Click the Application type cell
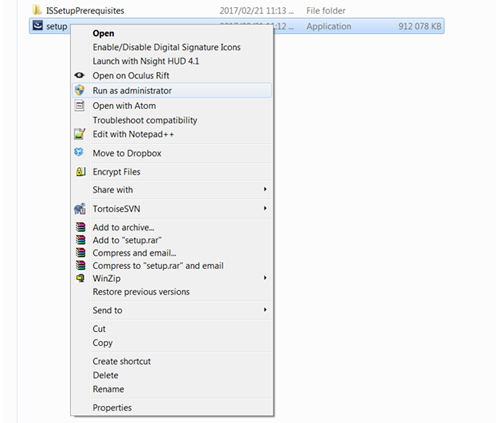The image size is (500, 423). (329, 26)
